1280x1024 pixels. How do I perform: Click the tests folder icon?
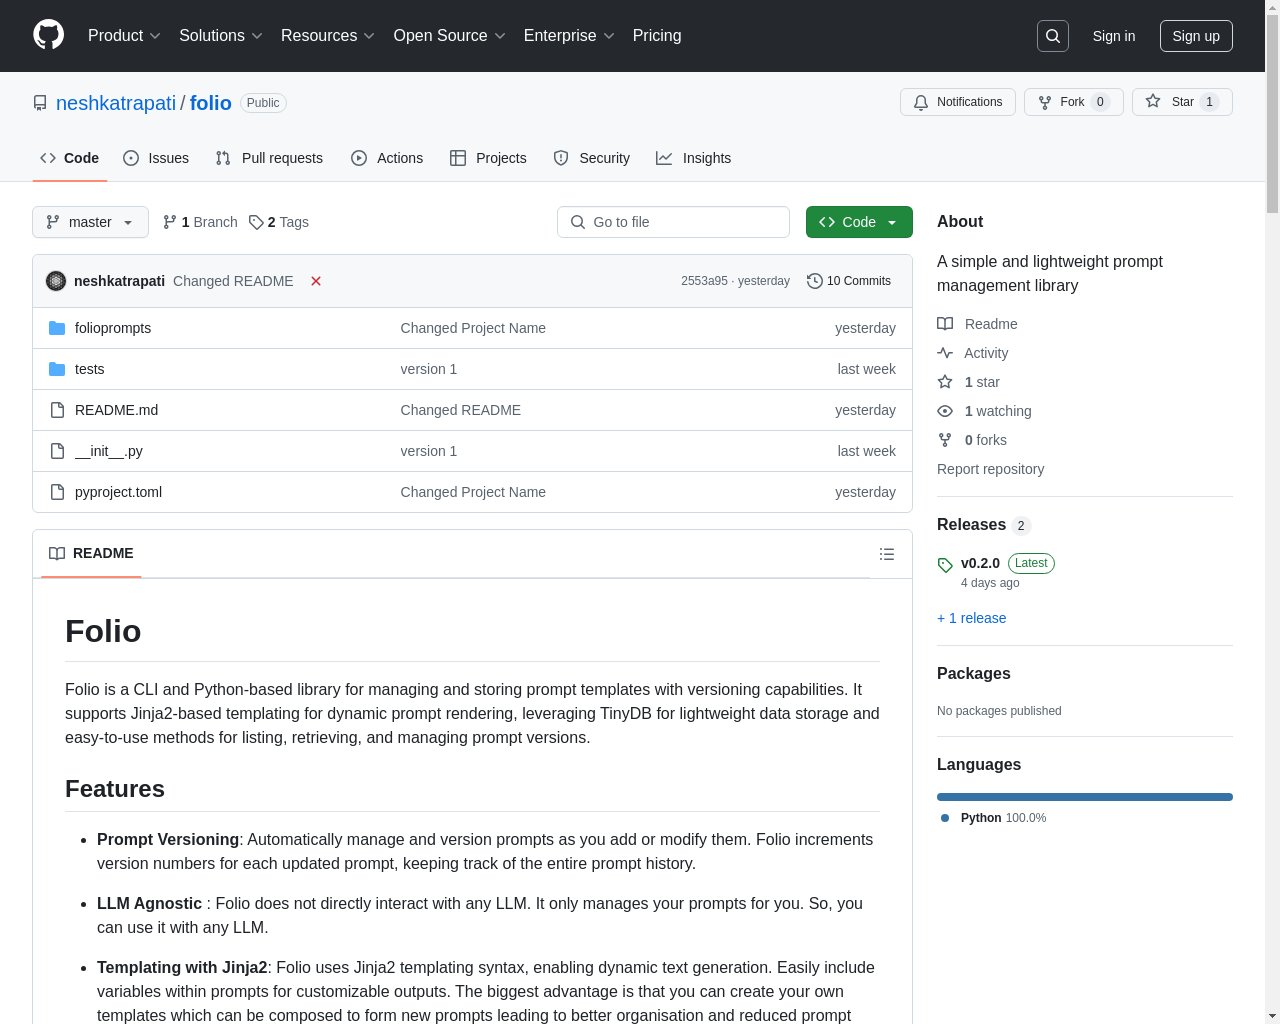pos(57,369)
